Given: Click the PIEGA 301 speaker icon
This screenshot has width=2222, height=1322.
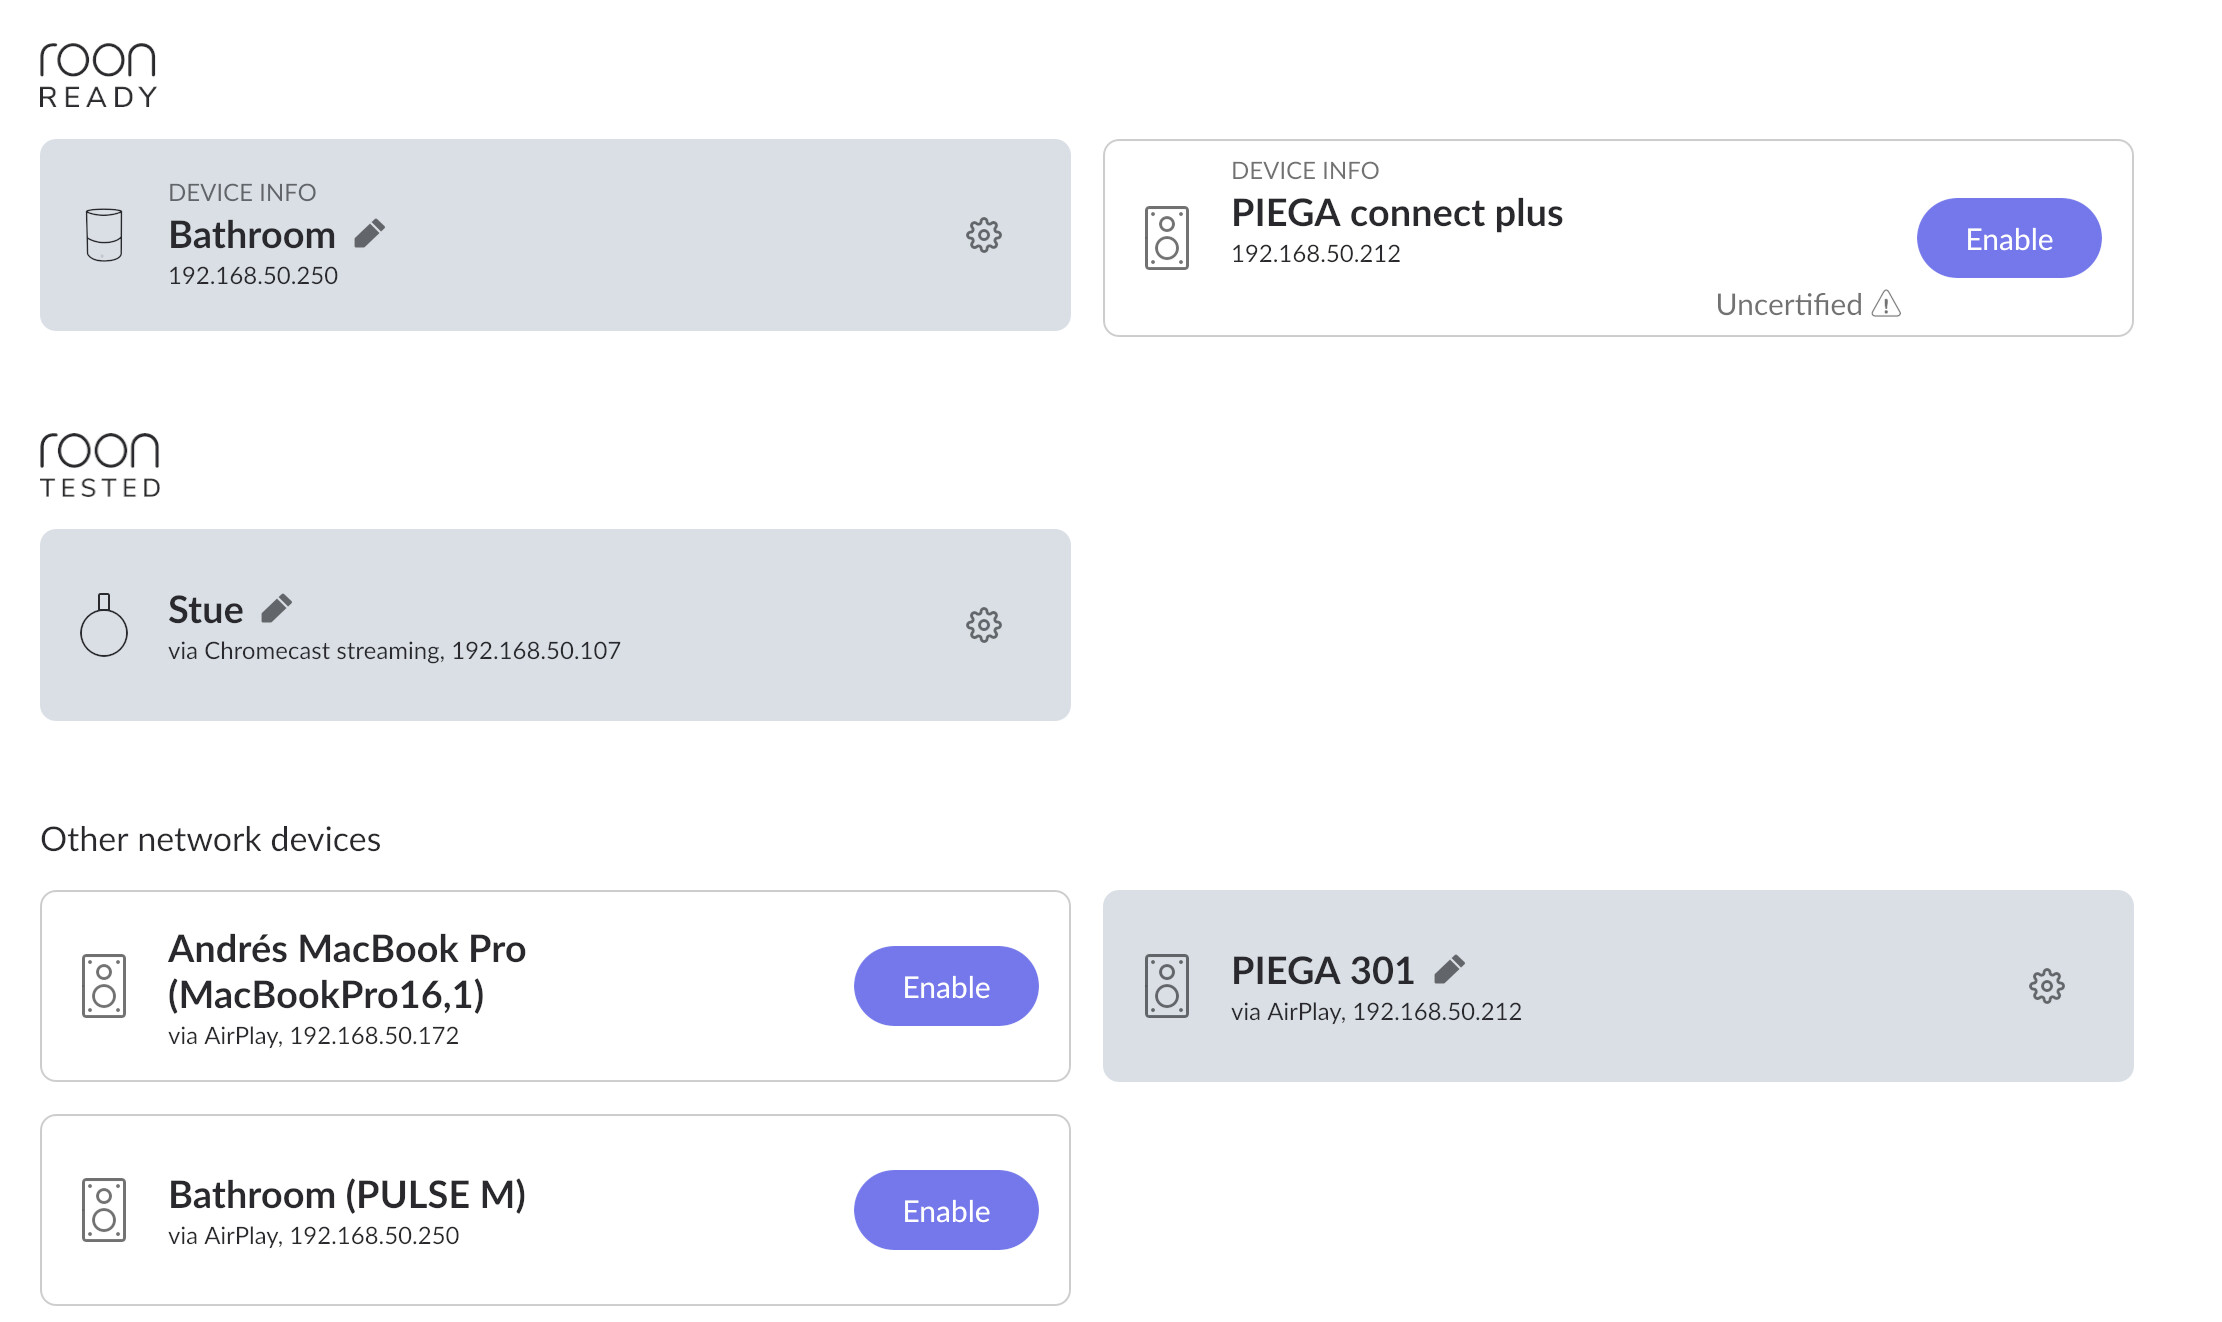Looking at the screenshot, I should [1167, 986].
